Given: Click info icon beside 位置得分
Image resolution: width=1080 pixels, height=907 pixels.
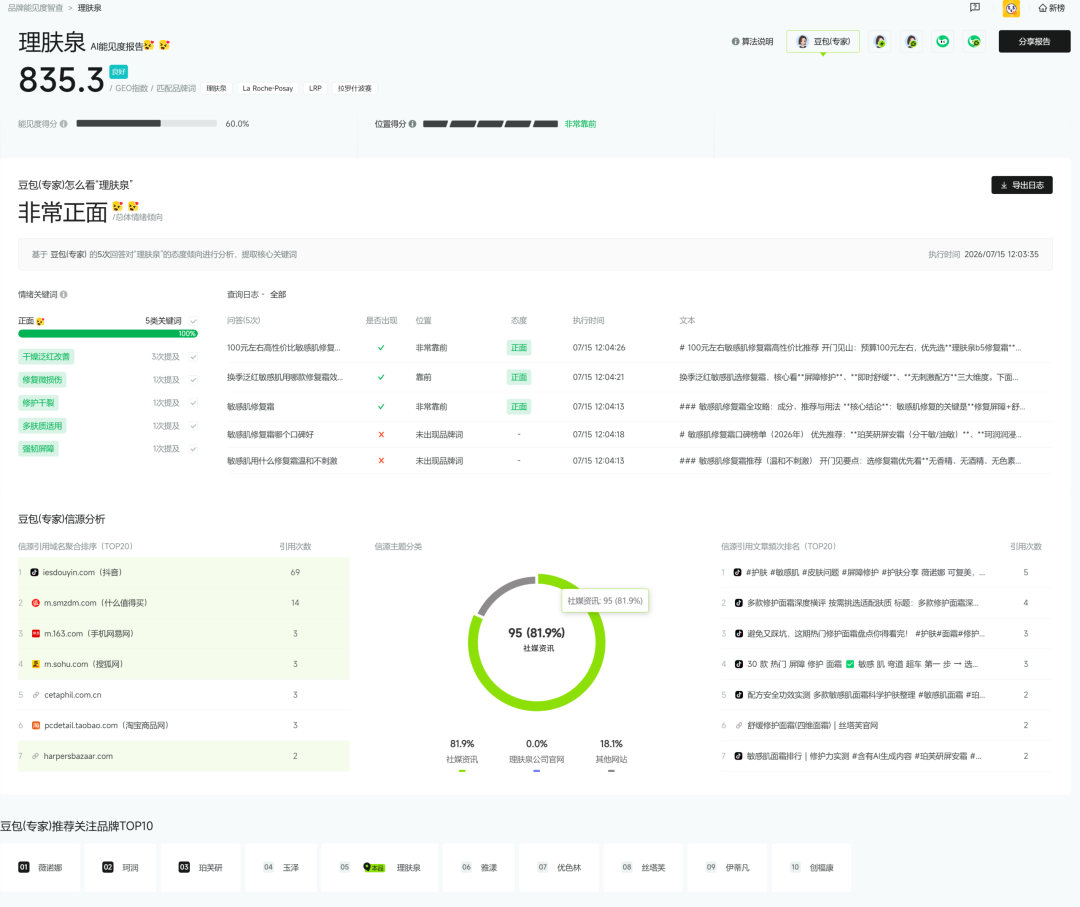Looking at the screenshot, I should point(413,124).
